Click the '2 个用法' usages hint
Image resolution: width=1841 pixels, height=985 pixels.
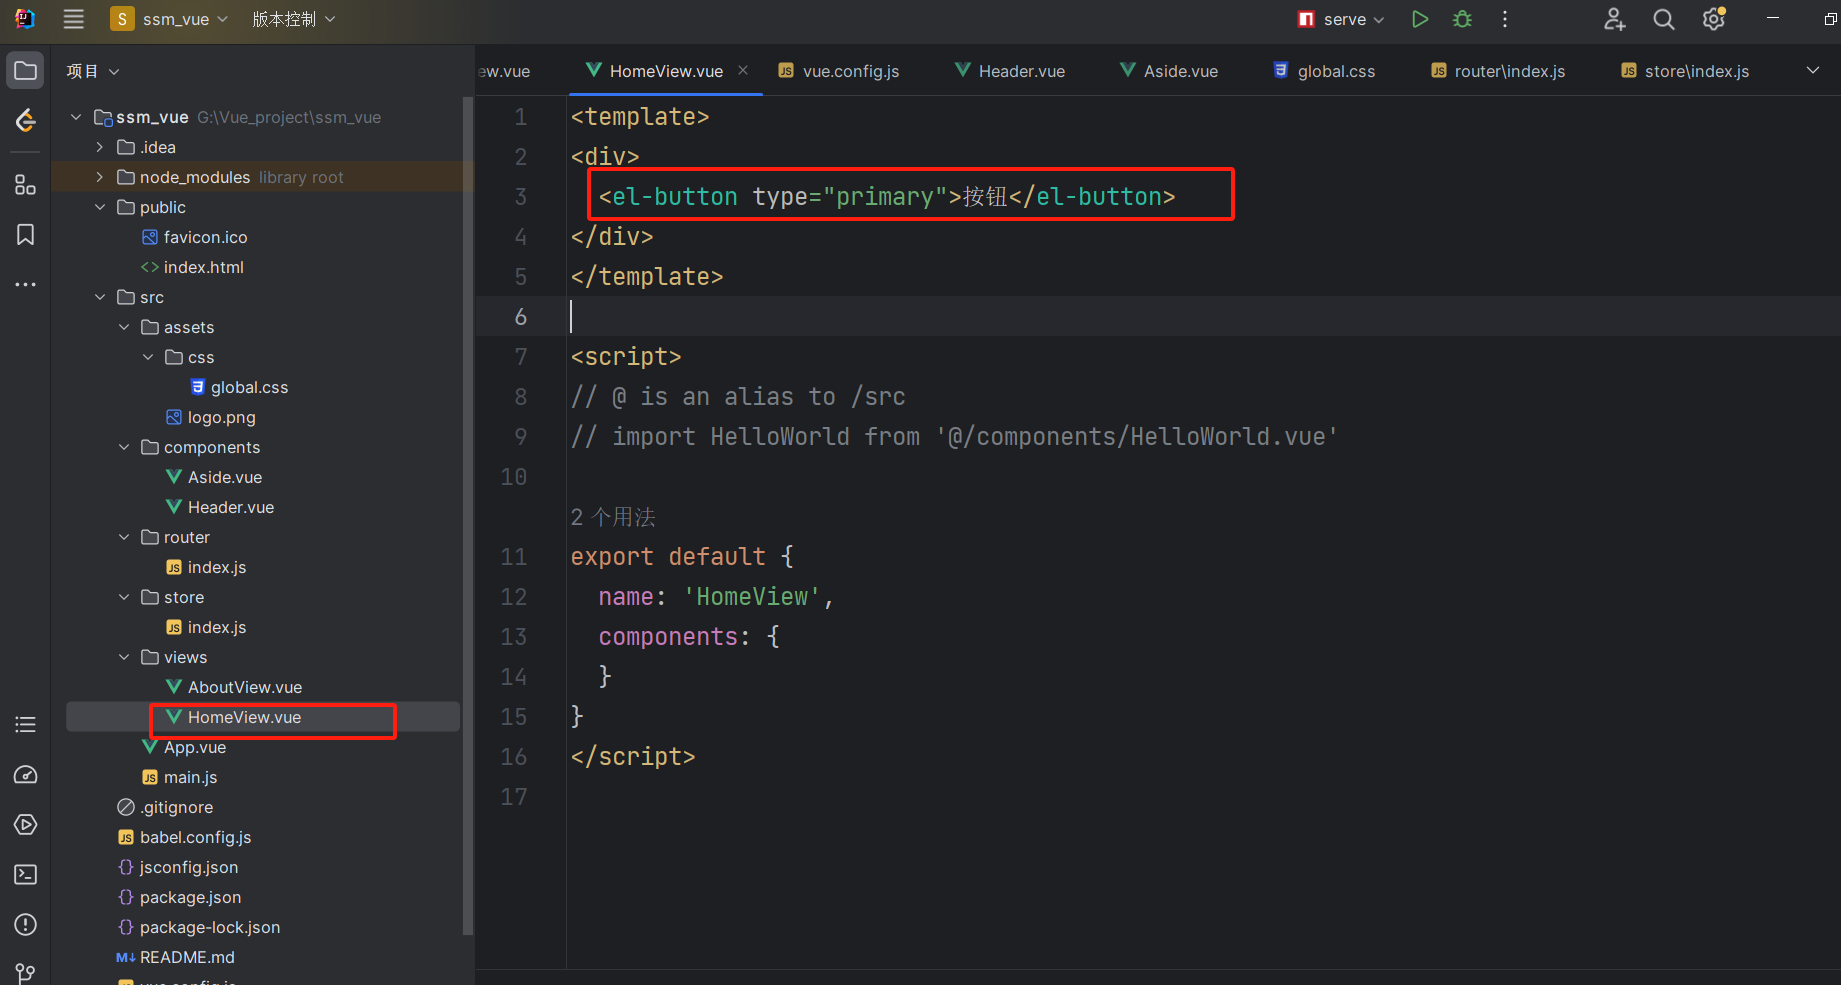tap(613, 517)
